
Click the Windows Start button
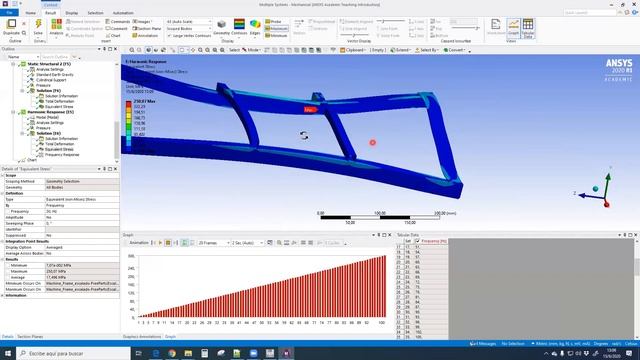tap(8, 353)
